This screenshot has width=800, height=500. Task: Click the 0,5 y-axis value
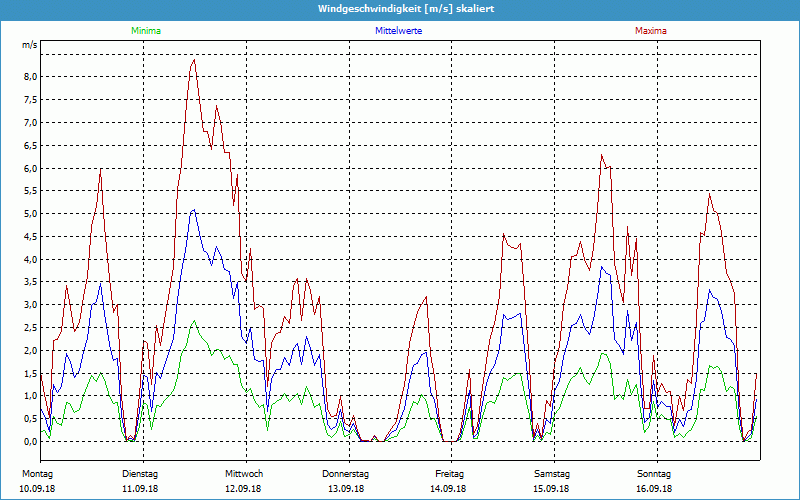pyautogui.click(x=31, y=419)
